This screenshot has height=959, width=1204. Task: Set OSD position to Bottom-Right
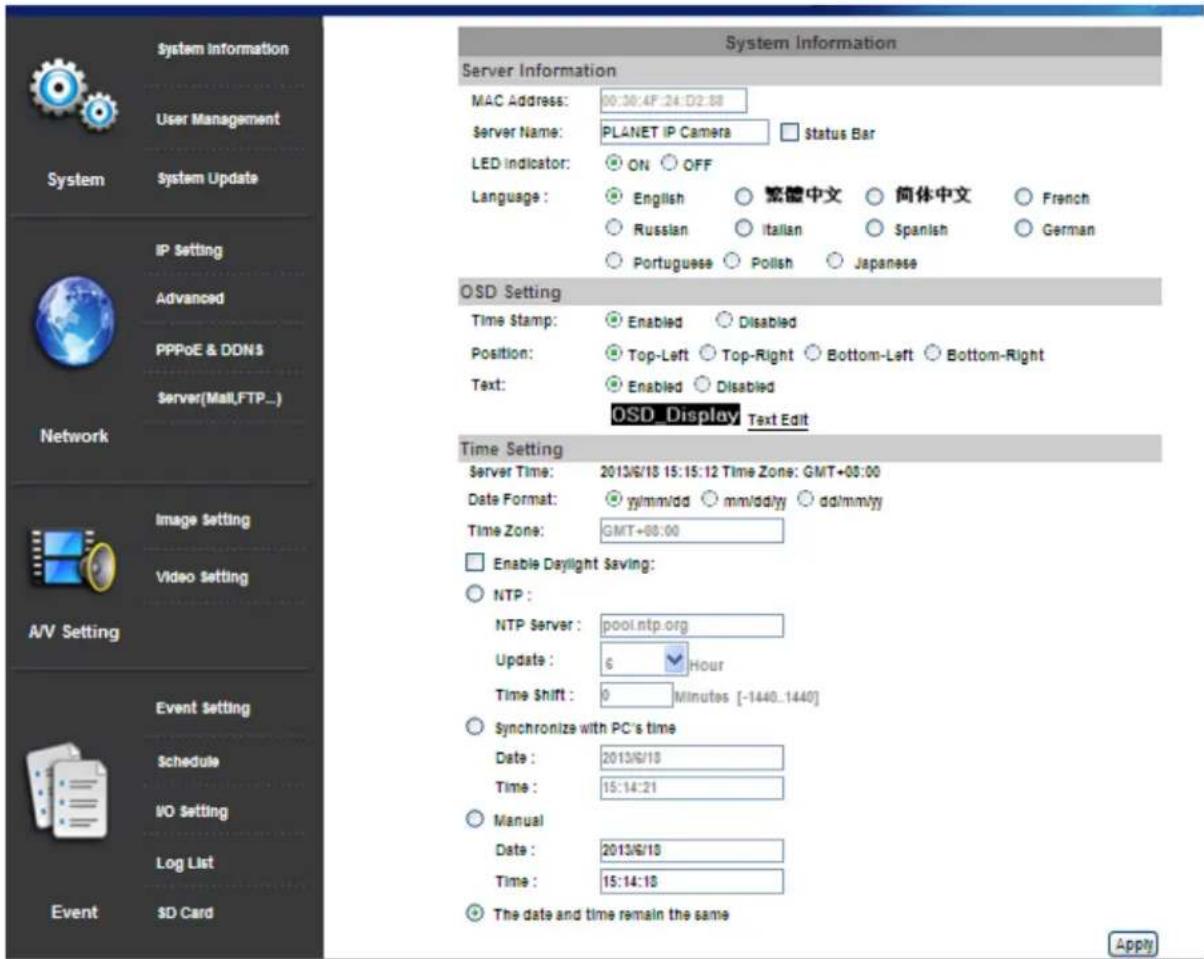(931, 354)
